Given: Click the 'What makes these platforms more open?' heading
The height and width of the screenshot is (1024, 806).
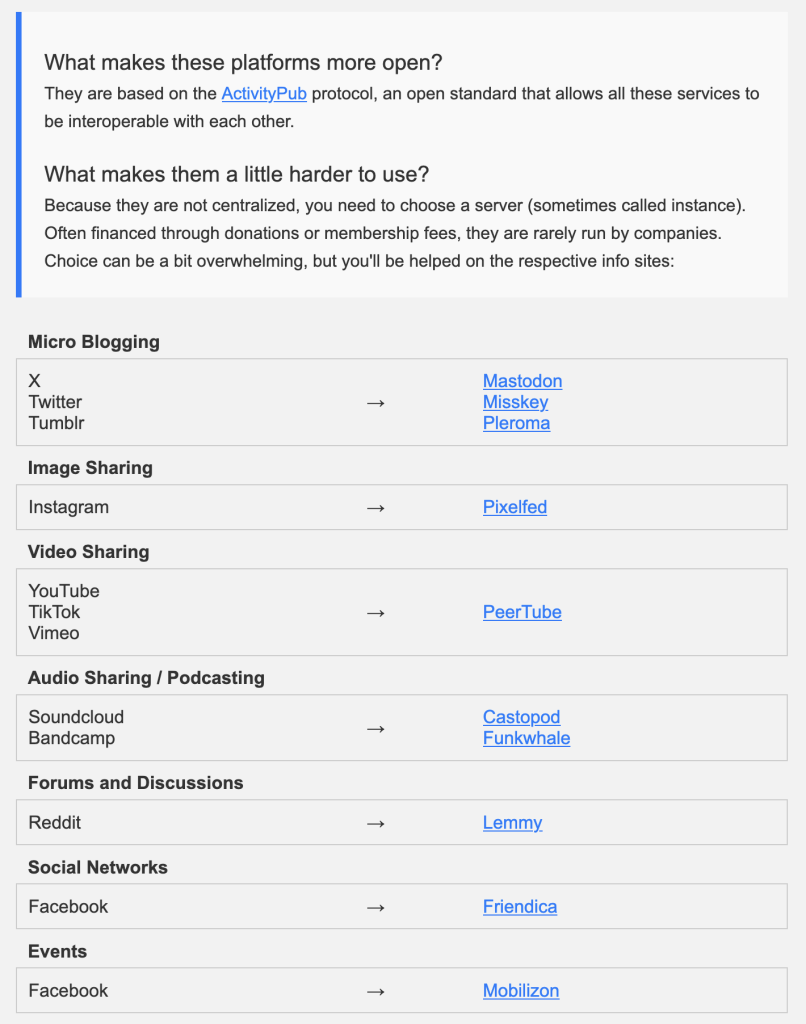Looking at the screenshot, I should (x=243, y=63).
